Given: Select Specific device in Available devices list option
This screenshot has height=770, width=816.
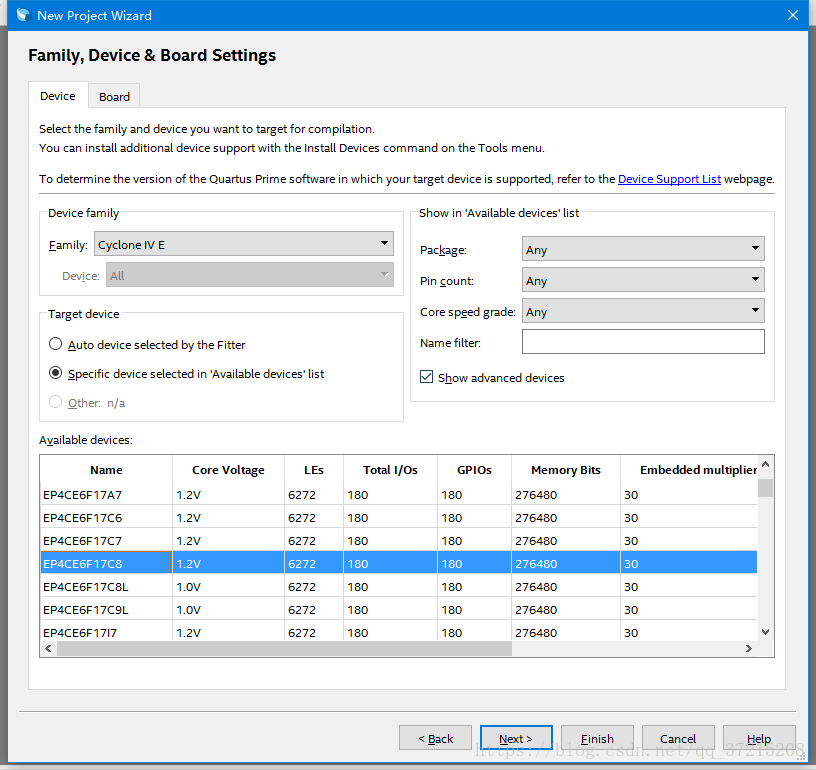Looking at the screenshot, I should (55, 373).
